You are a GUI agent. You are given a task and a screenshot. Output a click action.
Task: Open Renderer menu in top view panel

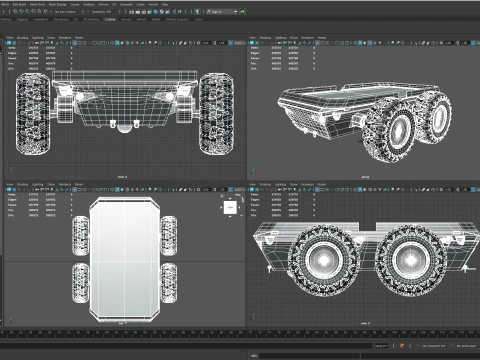click(65, 184)
